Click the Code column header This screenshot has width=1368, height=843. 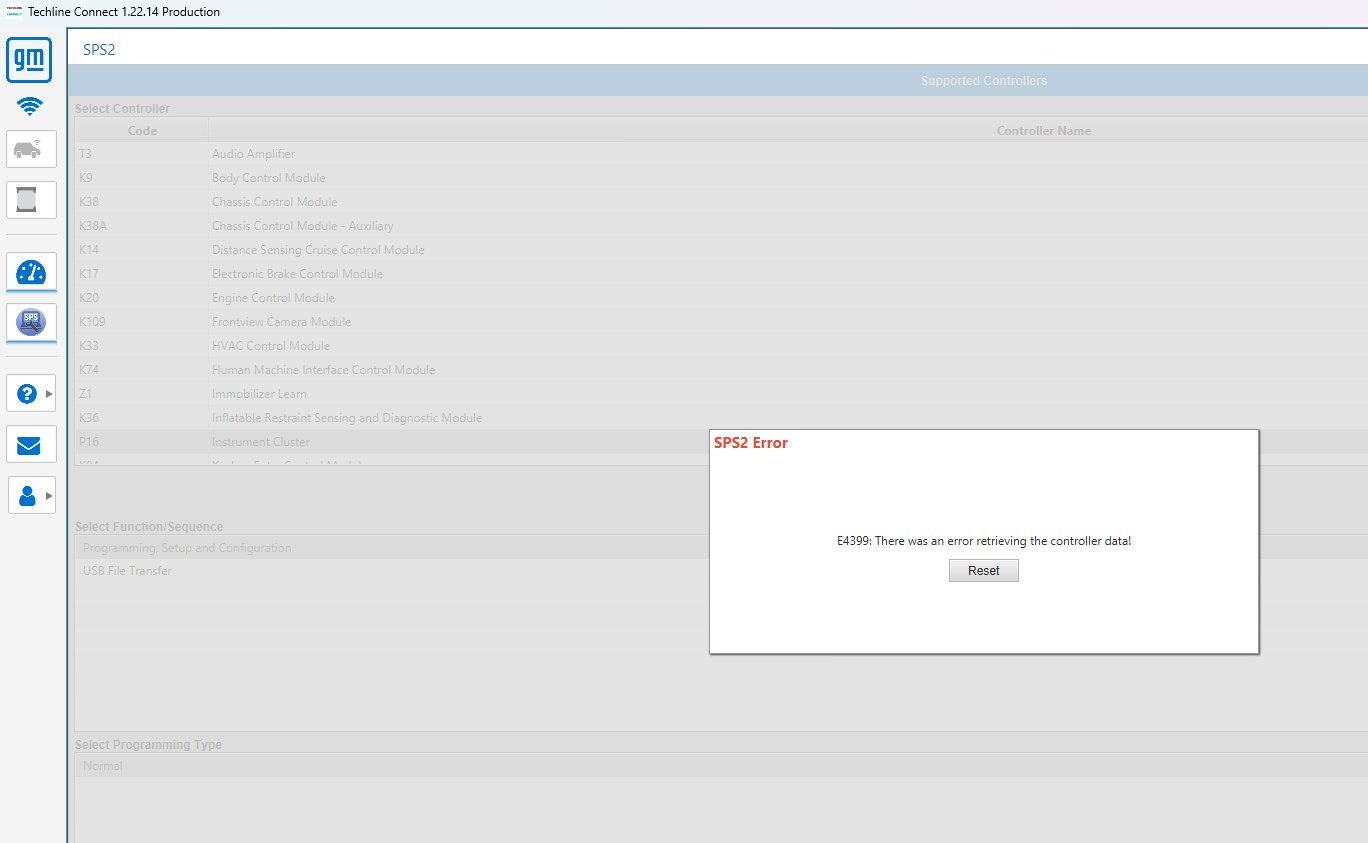tap(142, 131)
